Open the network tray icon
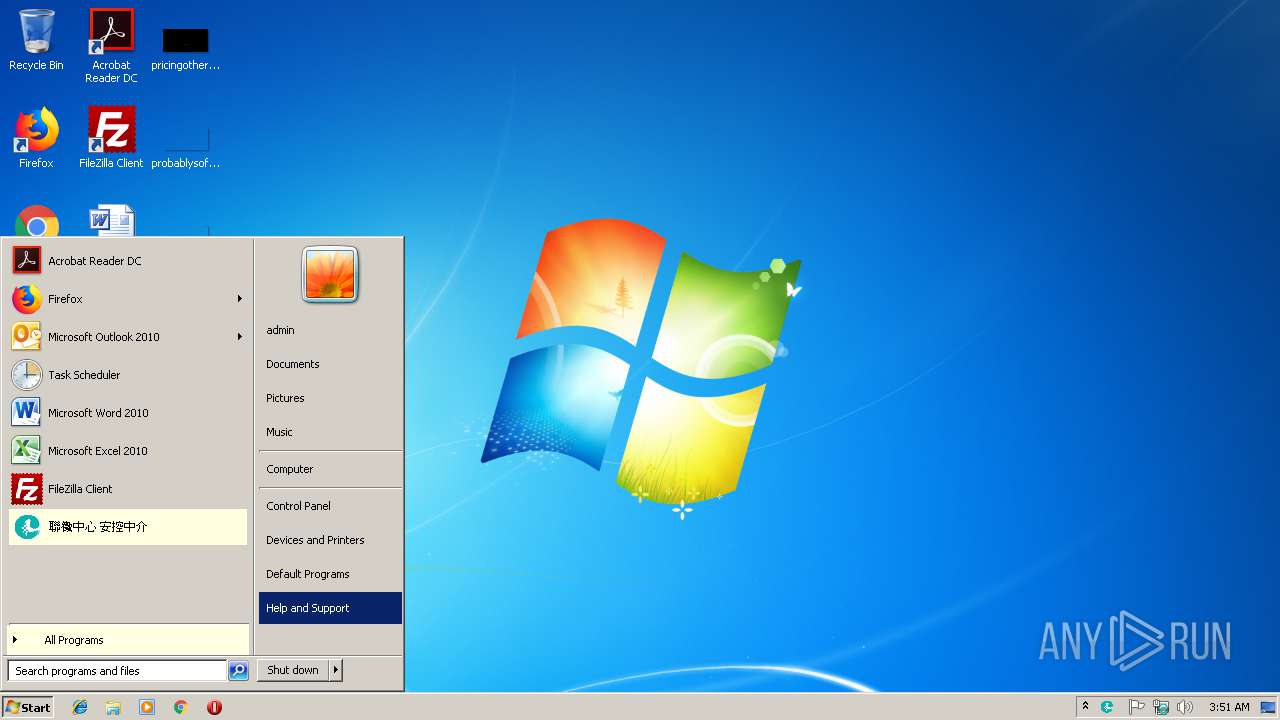Screen dimensions: 1280x720 tap(1161, 707)
